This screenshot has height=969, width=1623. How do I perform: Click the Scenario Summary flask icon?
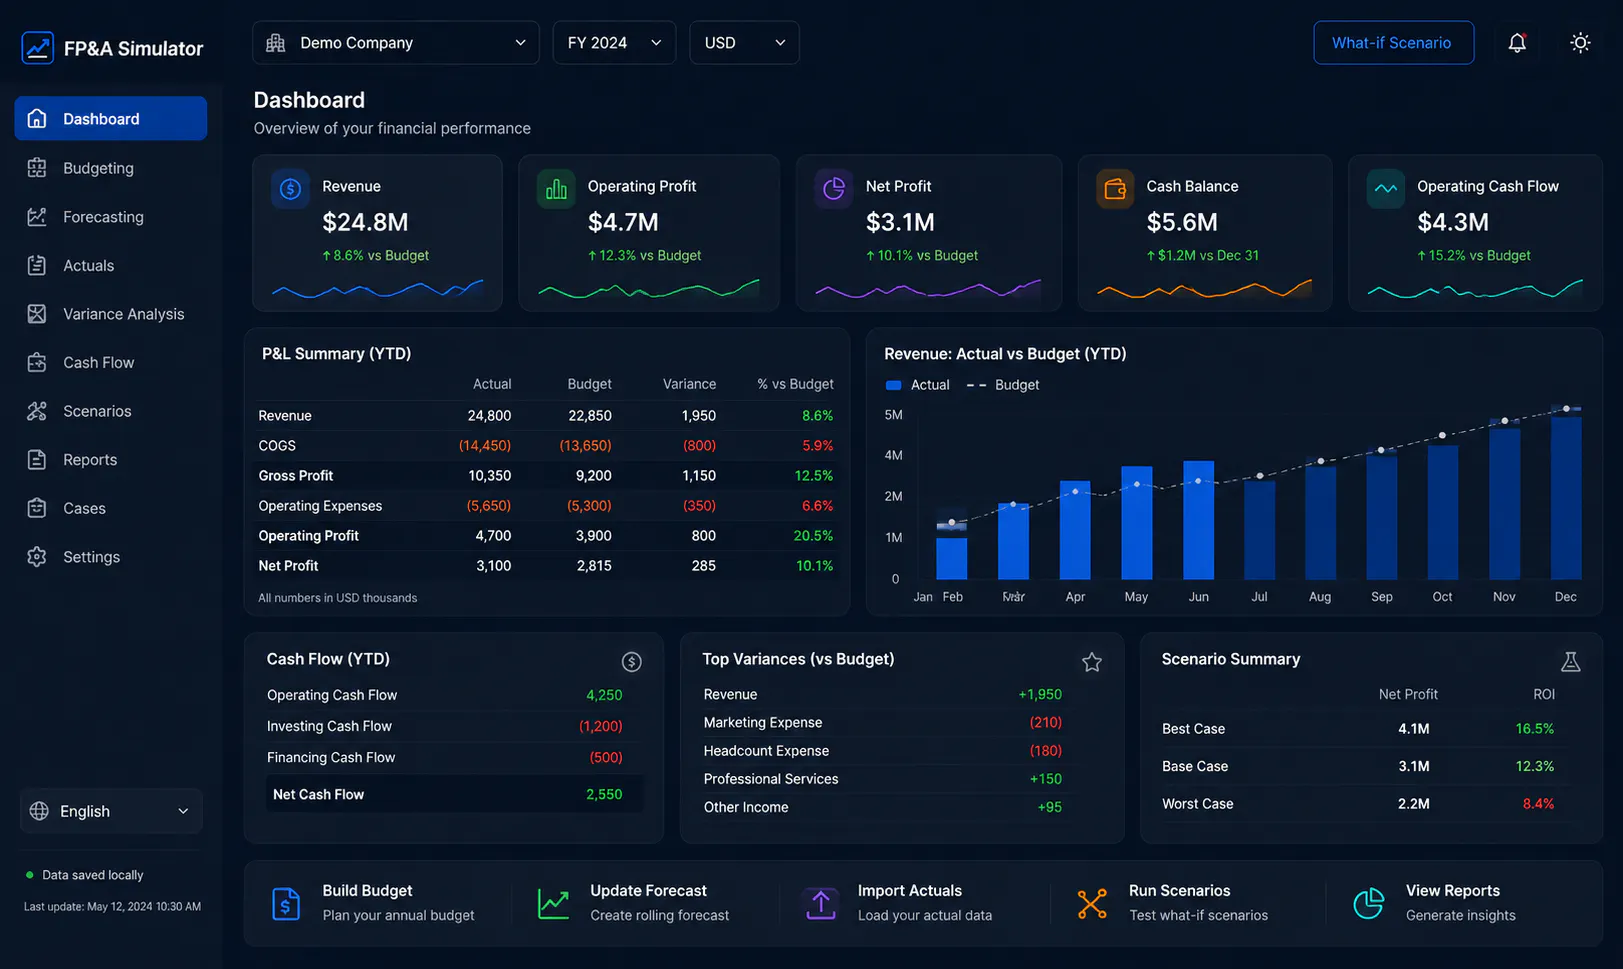(x=1571, y=661)
